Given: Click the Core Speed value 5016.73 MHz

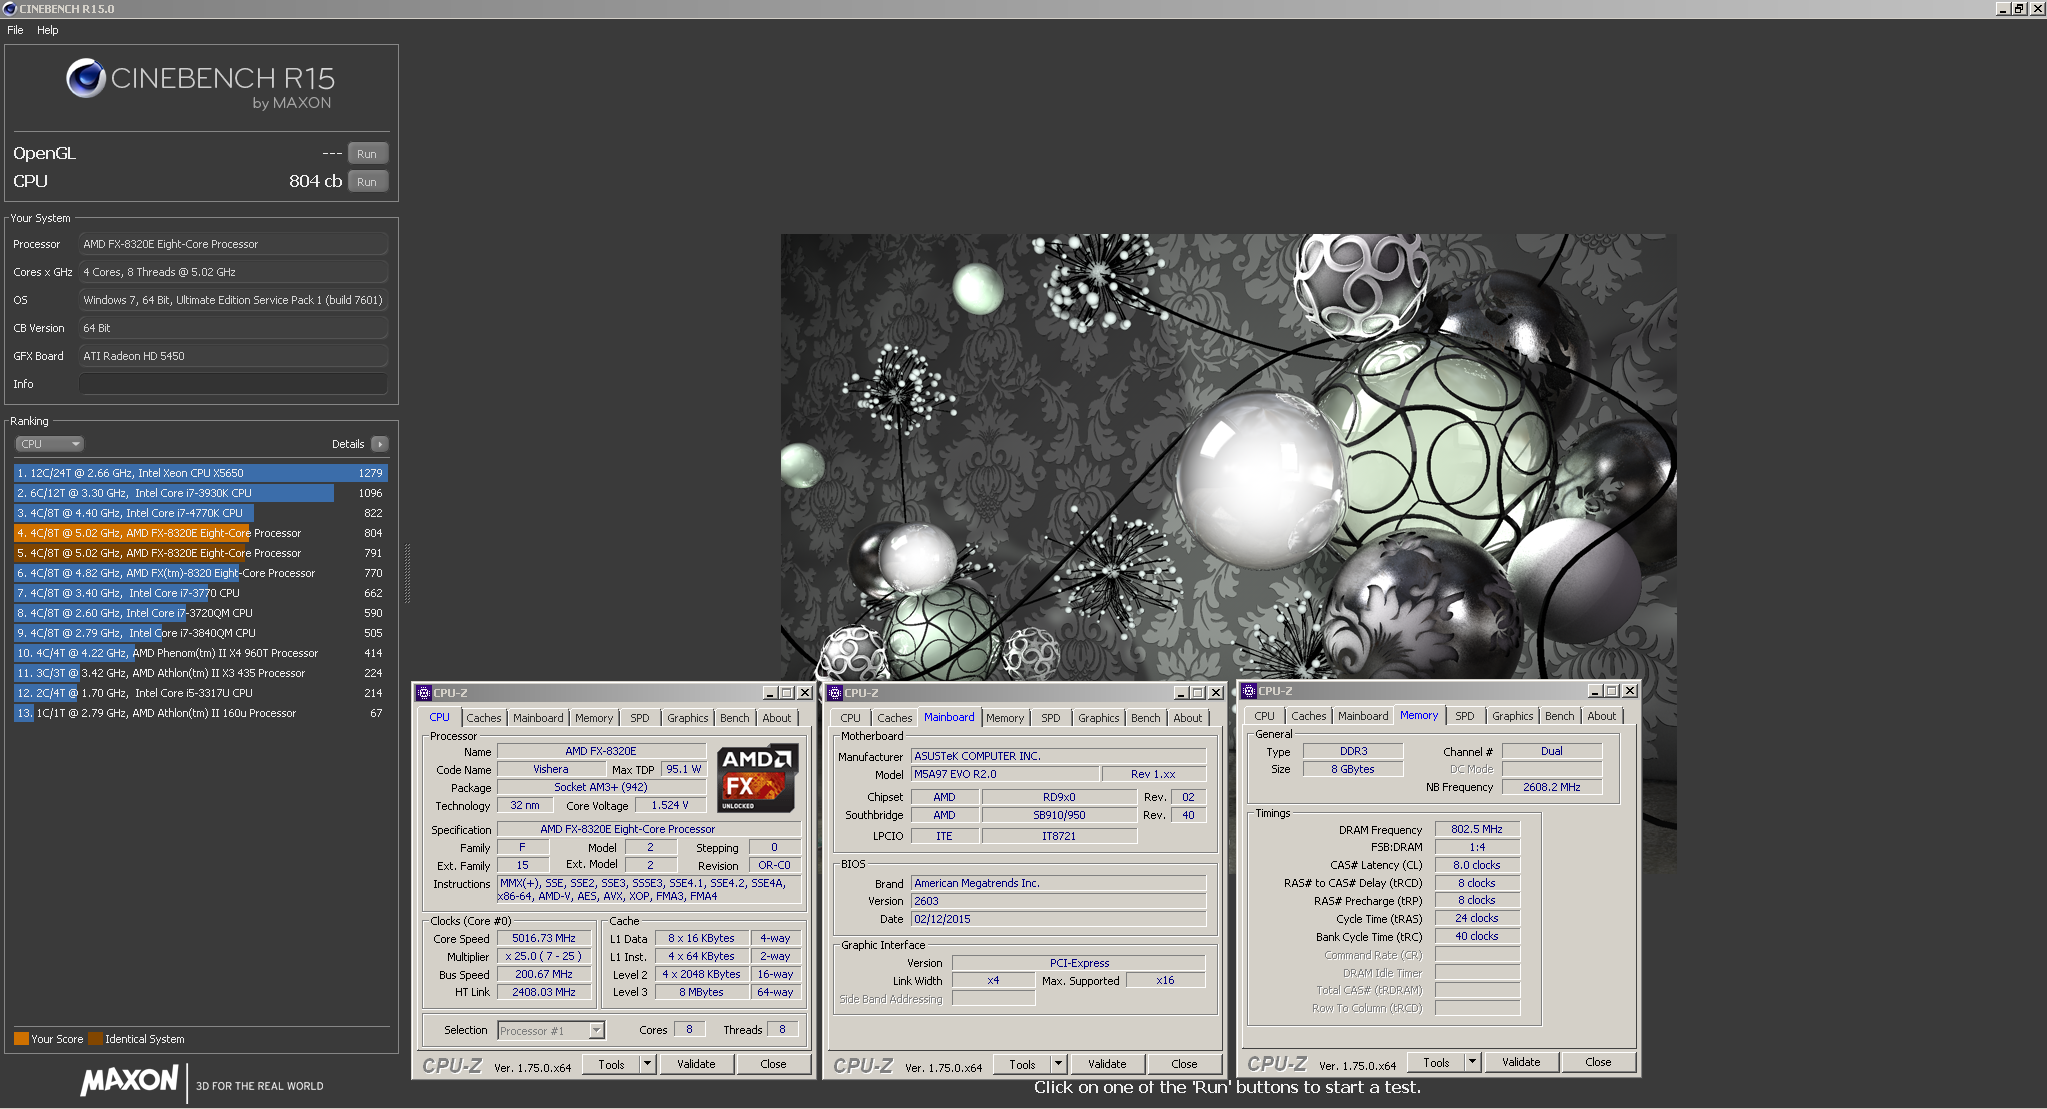Looking at the screenshot, I should pos(544,938).
